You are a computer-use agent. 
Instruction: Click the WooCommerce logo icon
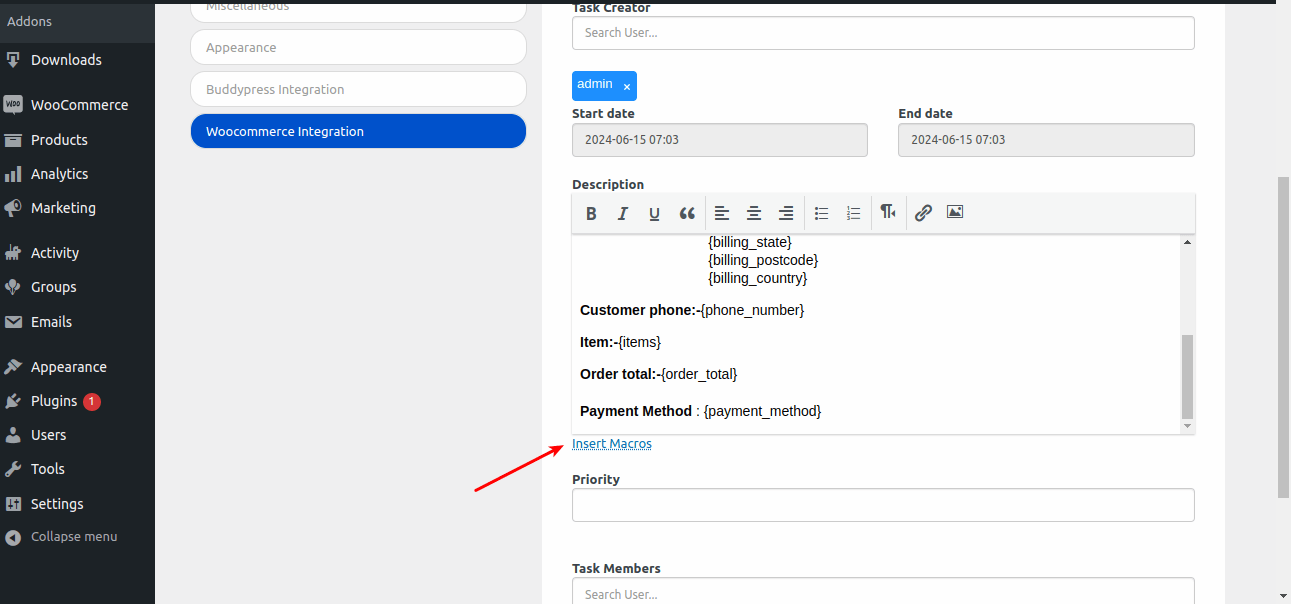pos(13,105)
